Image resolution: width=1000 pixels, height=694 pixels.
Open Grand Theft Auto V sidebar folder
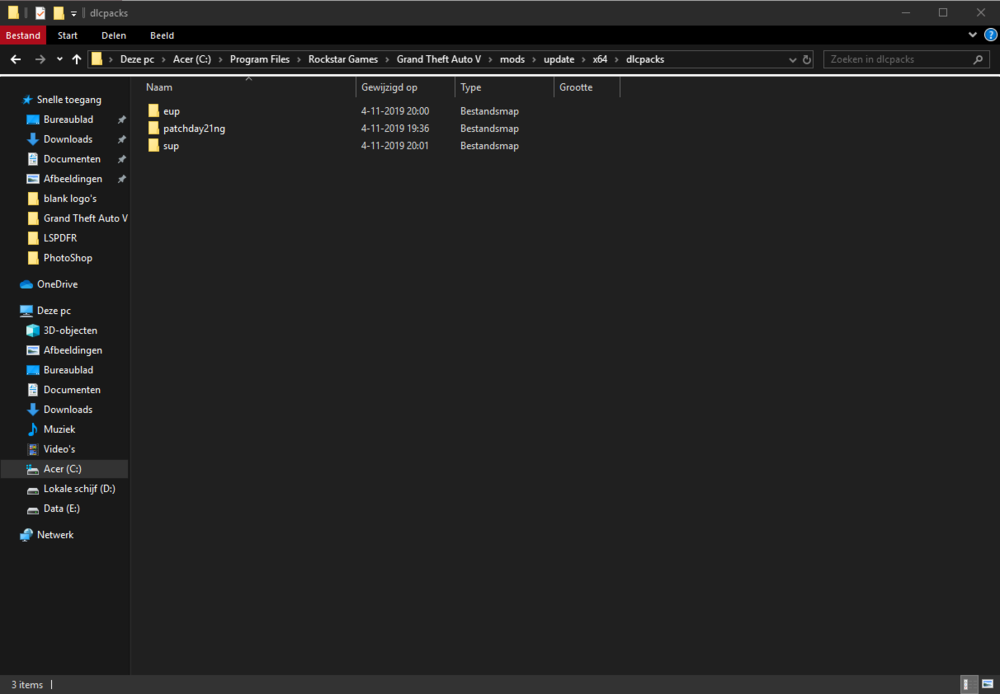(x=85, y=218)
